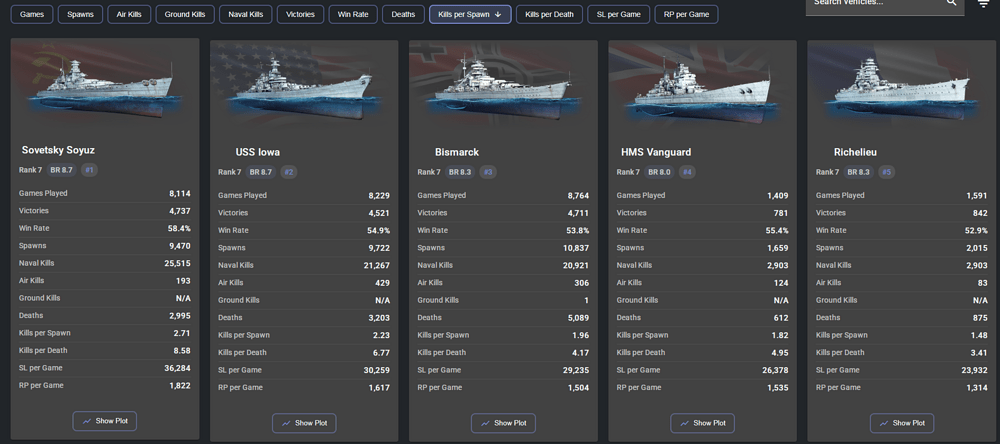
Task: Click the #1 rank badge
Action: point(89,170)
